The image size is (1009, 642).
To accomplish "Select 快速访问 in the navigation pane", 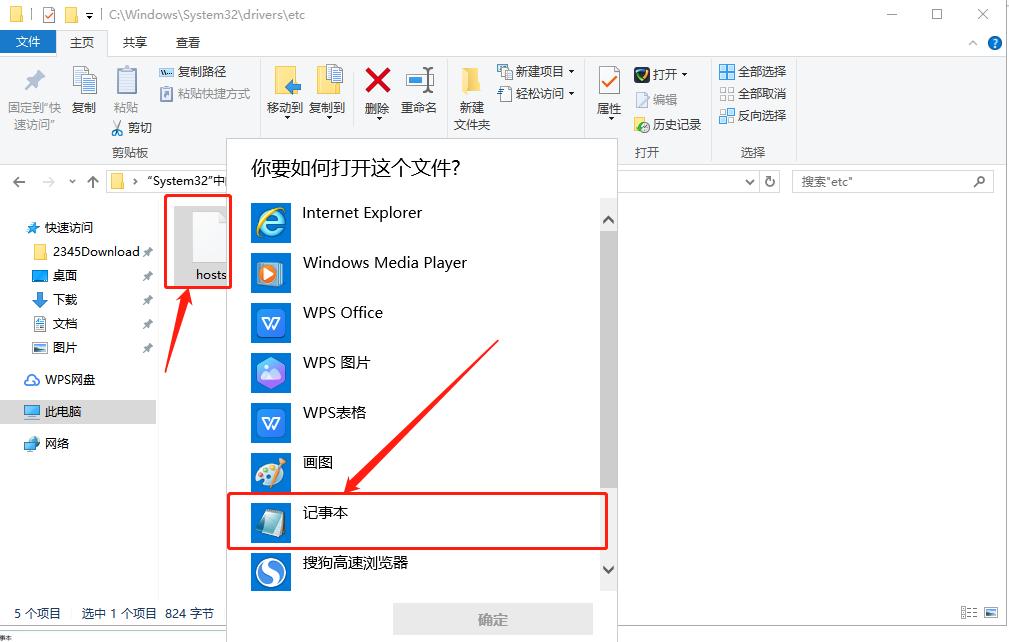I will tap(60, 228).
